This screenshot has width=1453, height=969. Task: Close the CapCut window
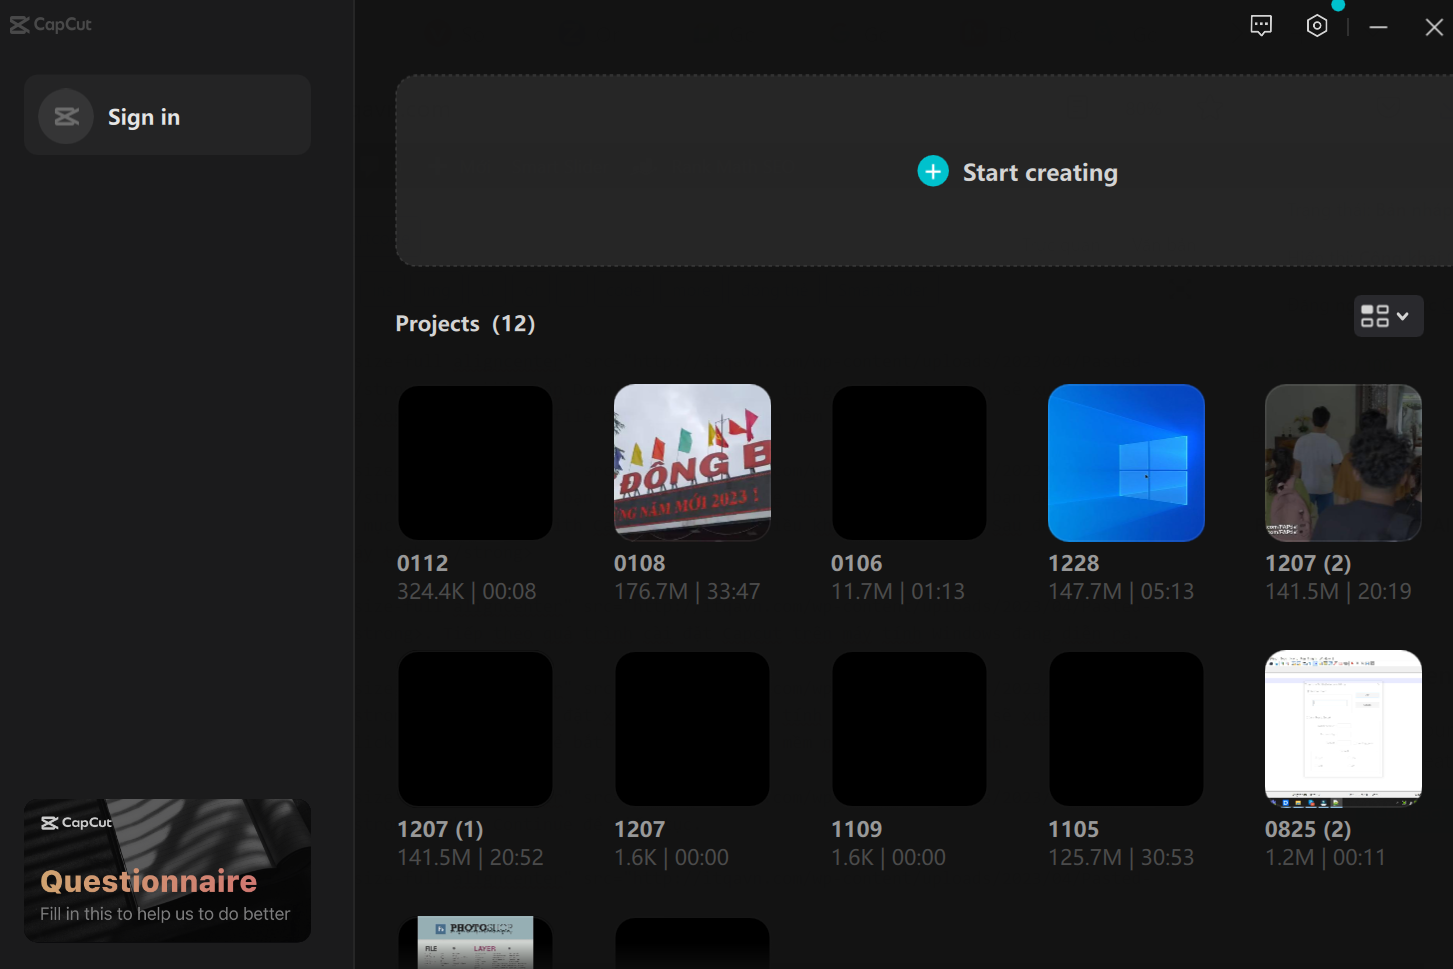1434,27
